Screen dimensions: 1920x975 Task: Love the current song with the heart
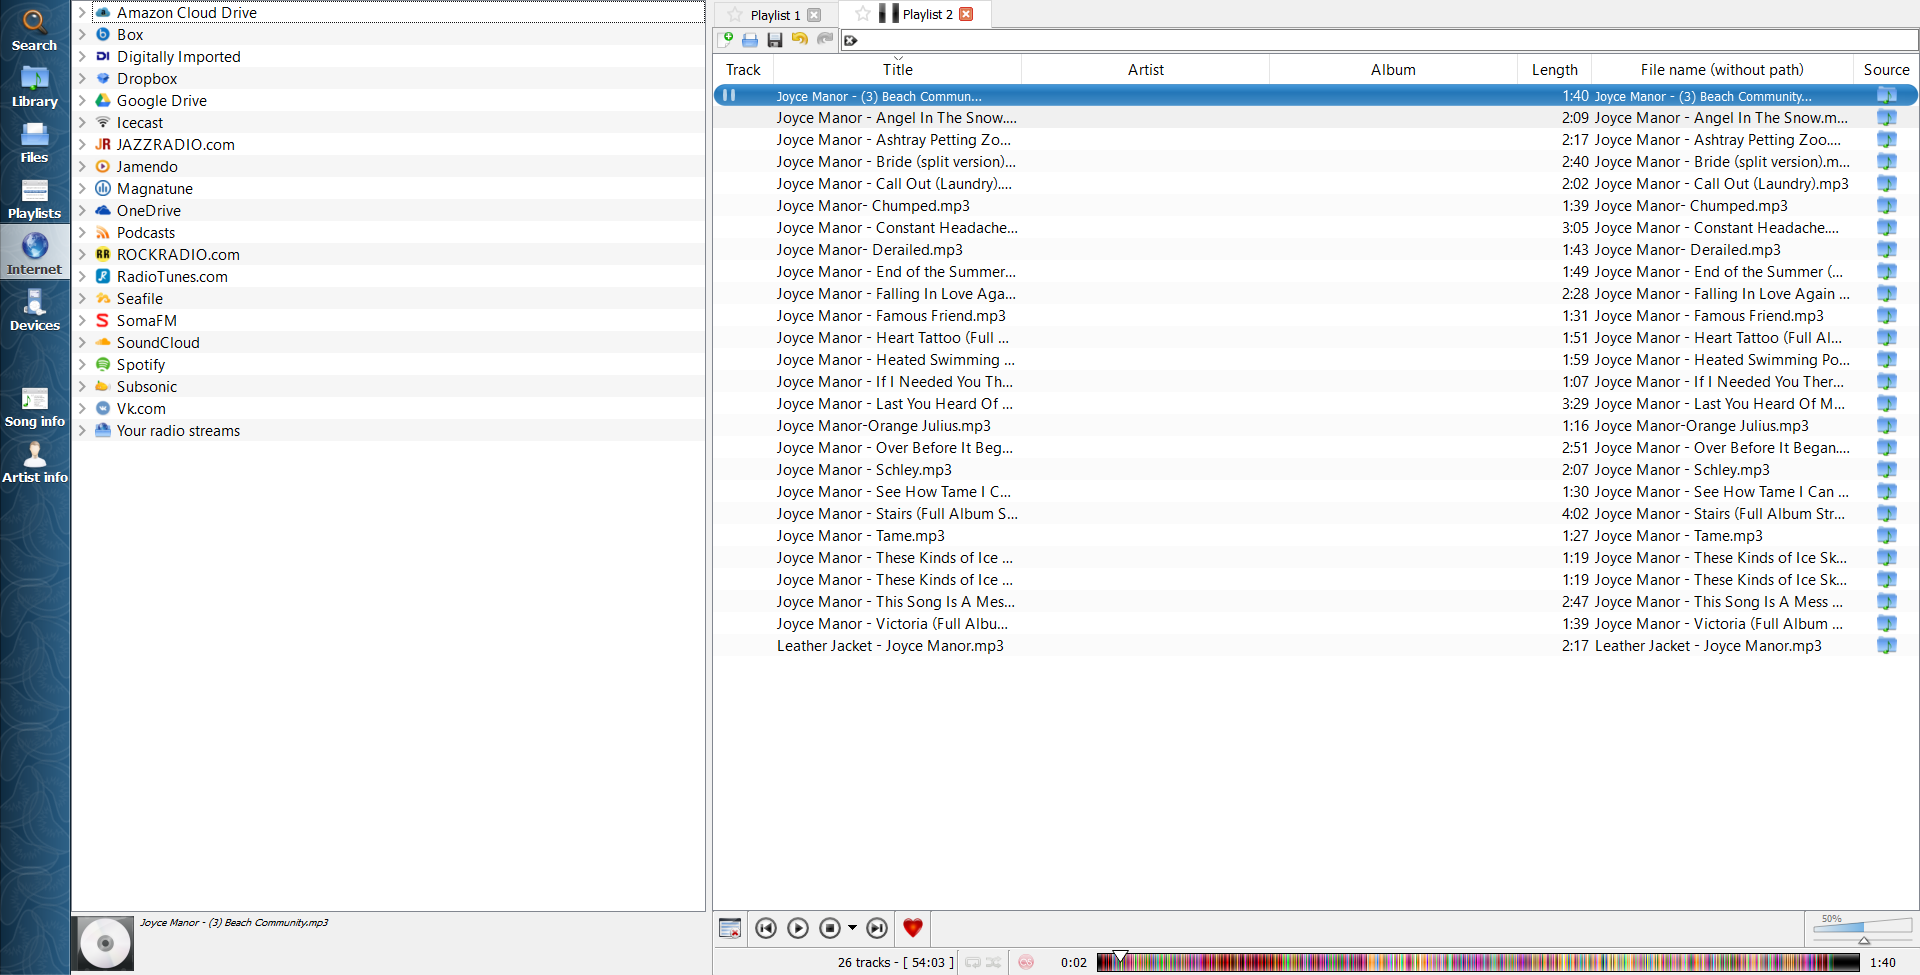click(913, 928)
